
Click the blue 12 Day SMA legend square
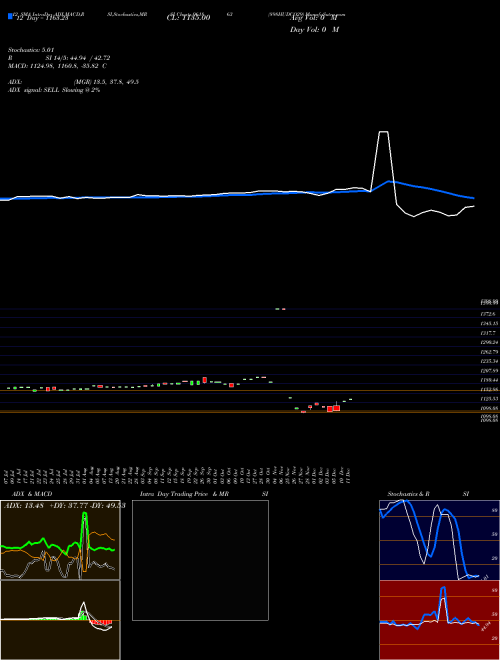(x=10, y=16)
